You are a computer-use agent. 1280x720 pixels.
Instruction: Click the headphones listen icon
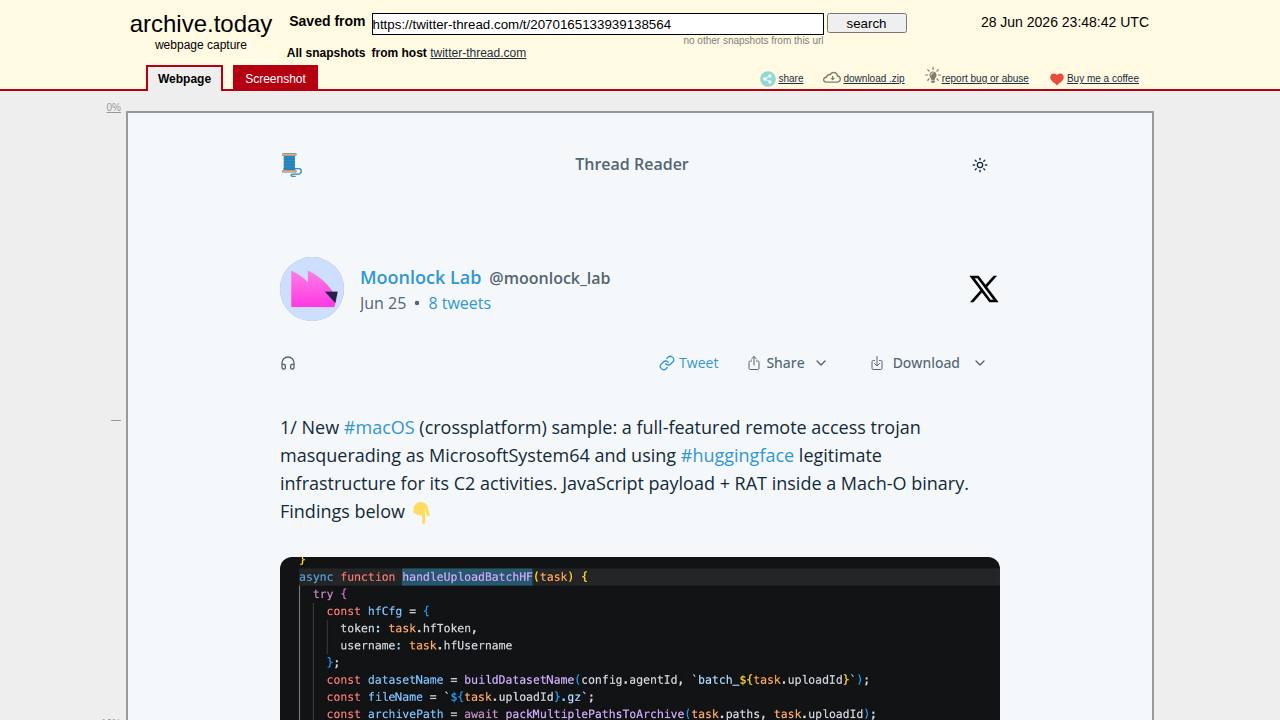click(x=288, y=363)
